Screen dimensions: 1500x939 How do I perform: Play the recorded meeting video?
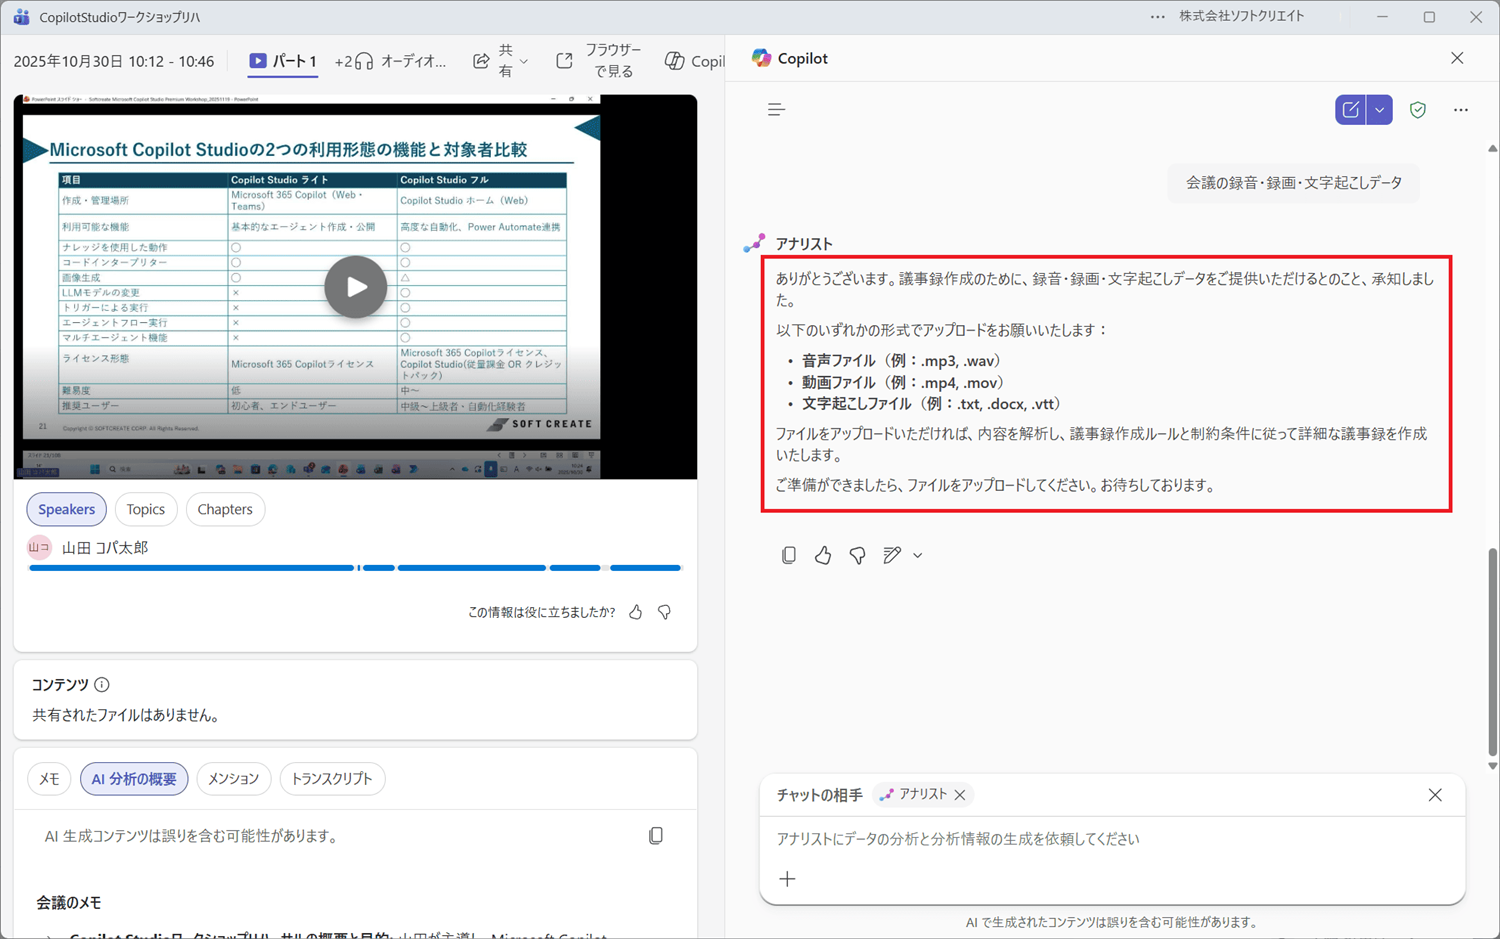(x=355, y=287)
